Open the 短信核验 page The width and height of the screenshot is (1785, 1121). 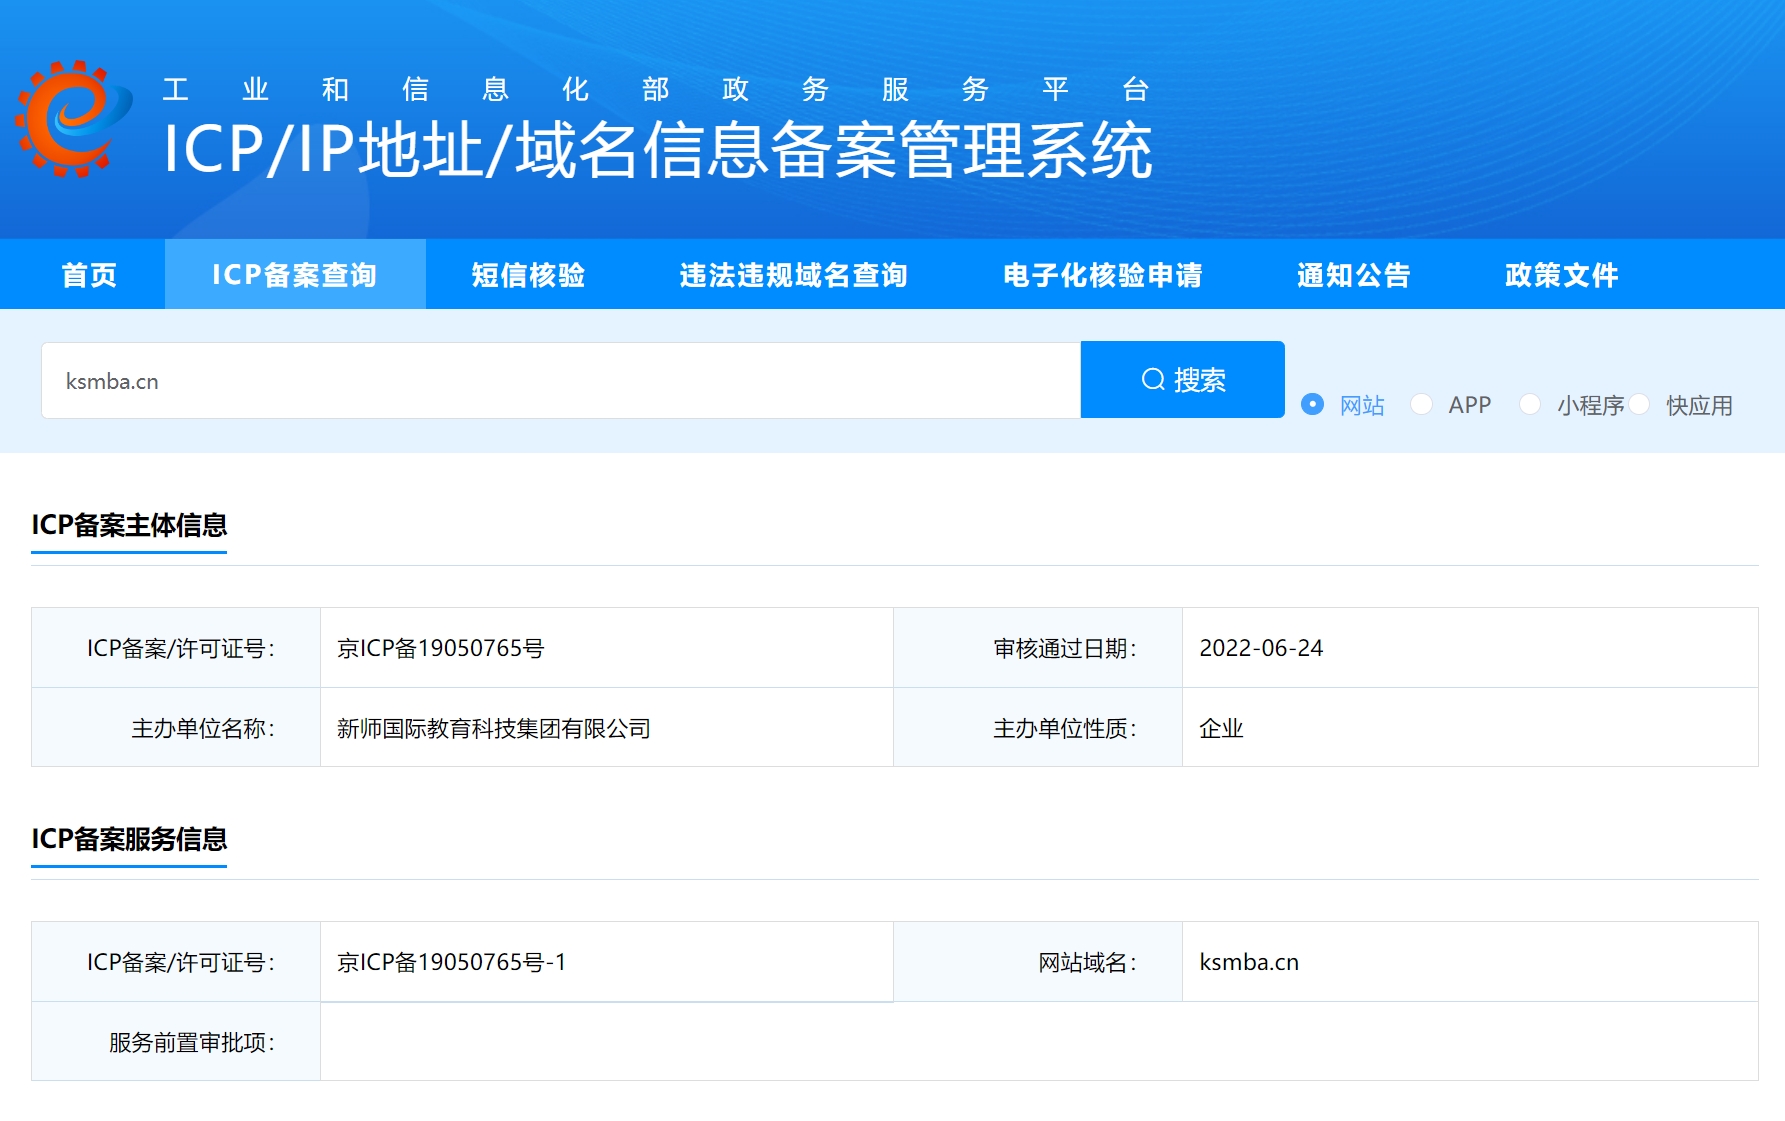(528, 275)
